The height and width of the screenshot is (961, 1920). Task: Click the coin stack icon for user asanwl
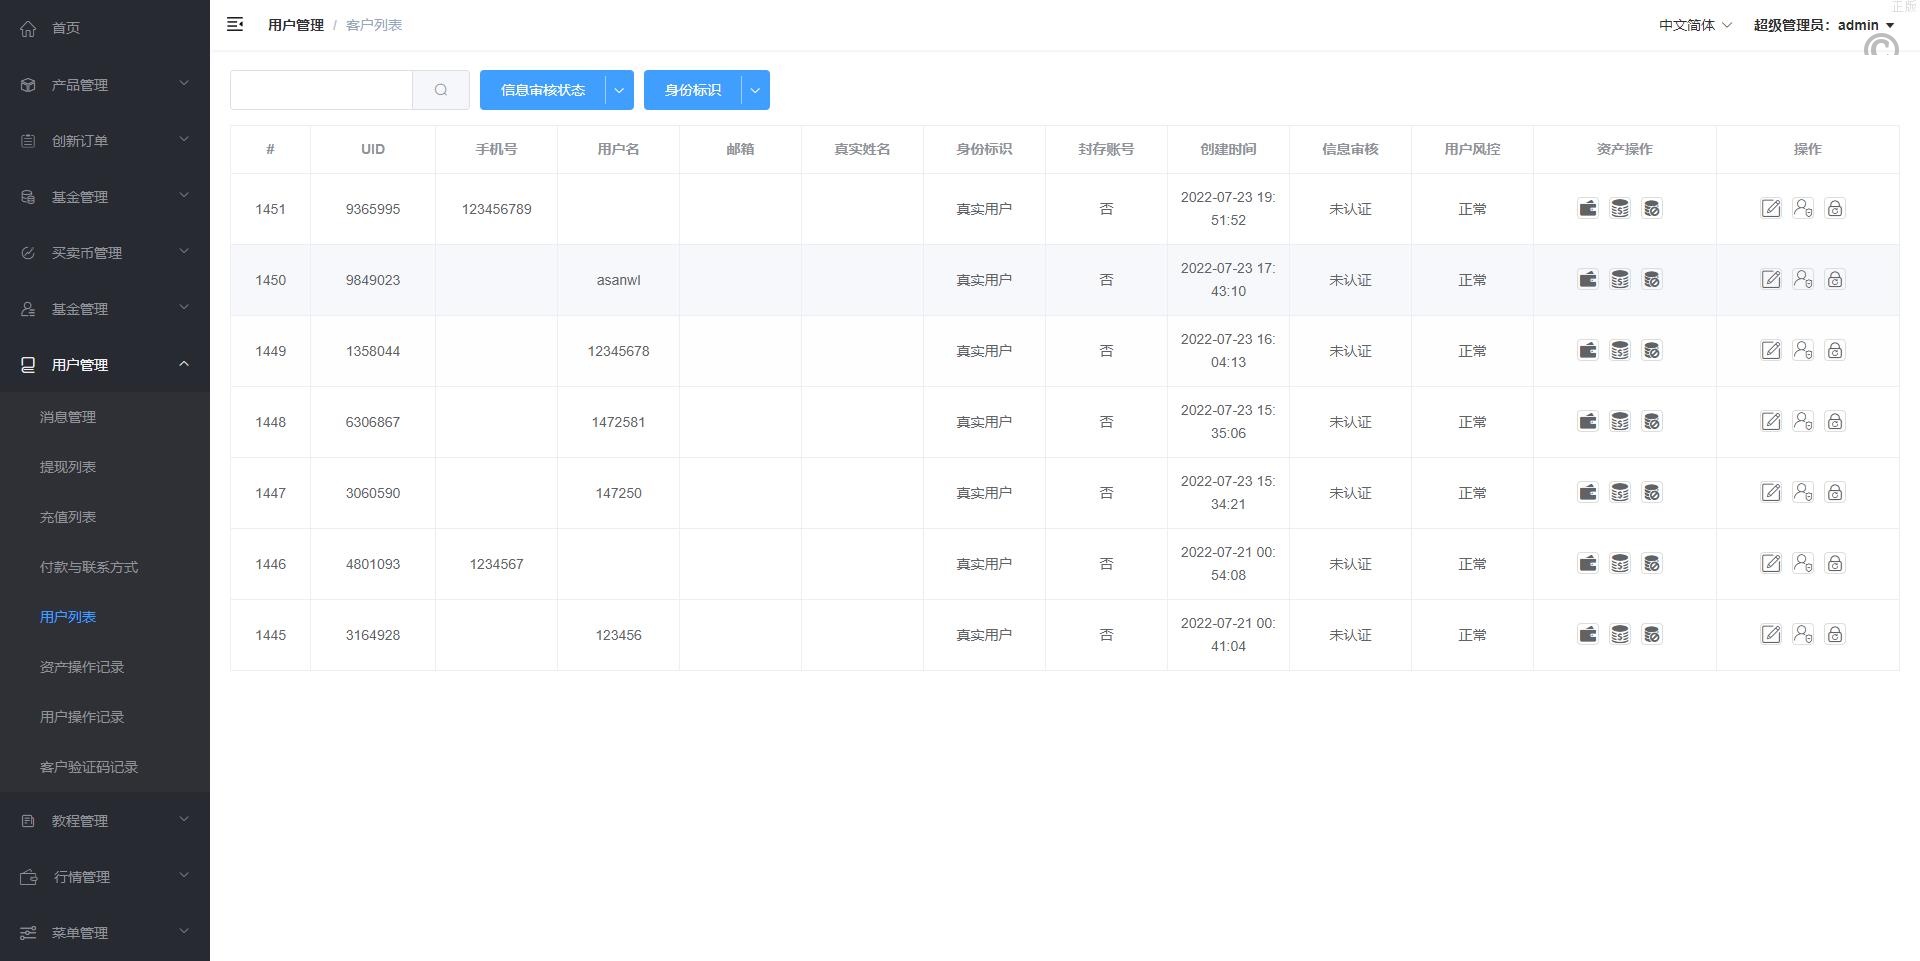click(1619, 279)
